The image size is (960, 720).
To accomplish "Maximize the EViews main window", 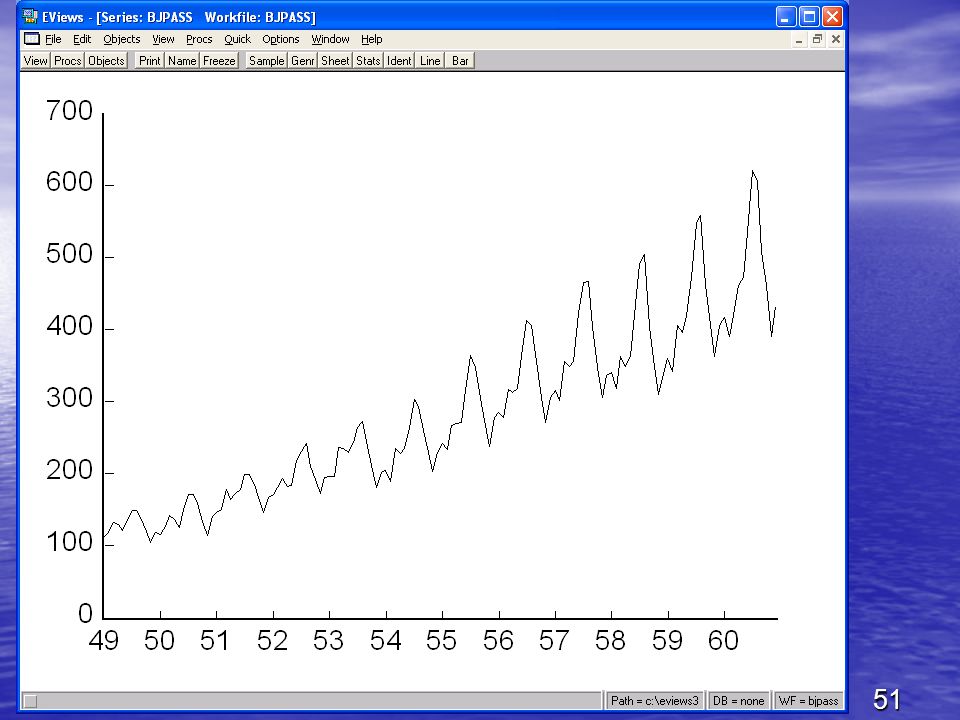I will point(809,17).
